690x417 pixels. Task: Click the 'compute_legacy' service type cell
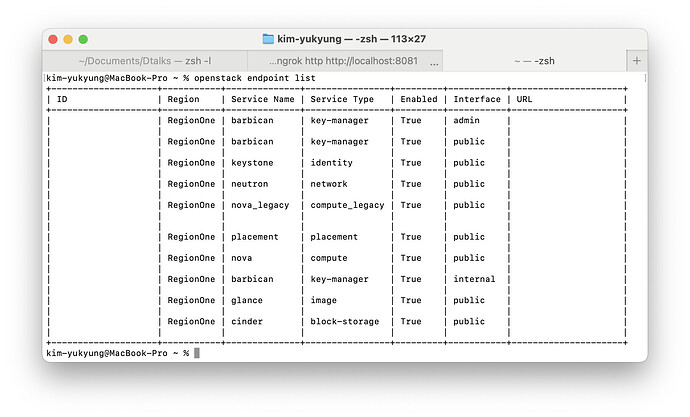point(347,205)
